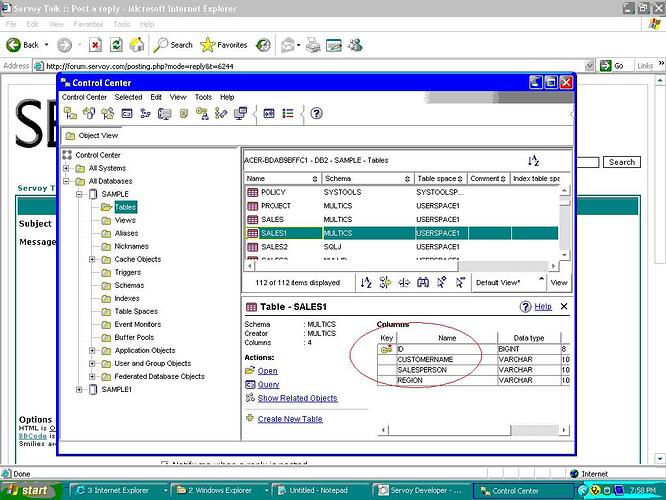Open the Task Center toolbar icon
This screenshot has width=666, height=500.
point(145,113)
